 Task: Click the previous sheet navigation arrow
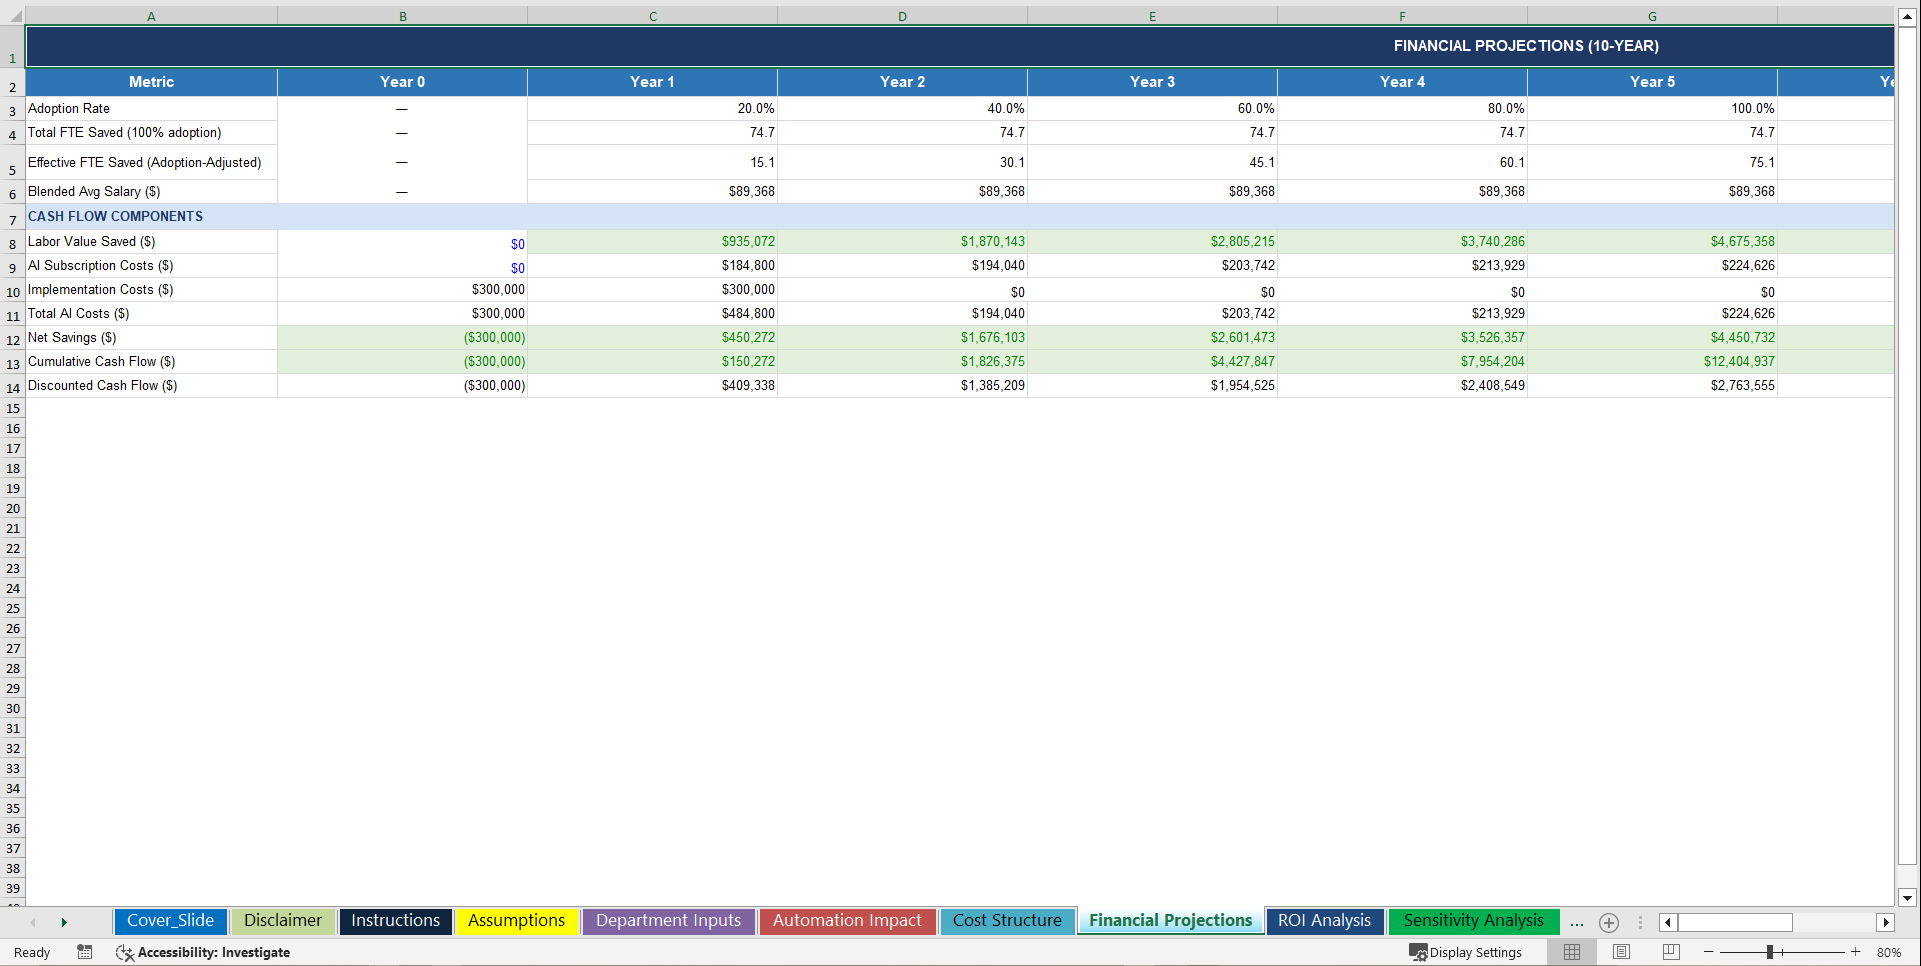(x=34, y=922)
